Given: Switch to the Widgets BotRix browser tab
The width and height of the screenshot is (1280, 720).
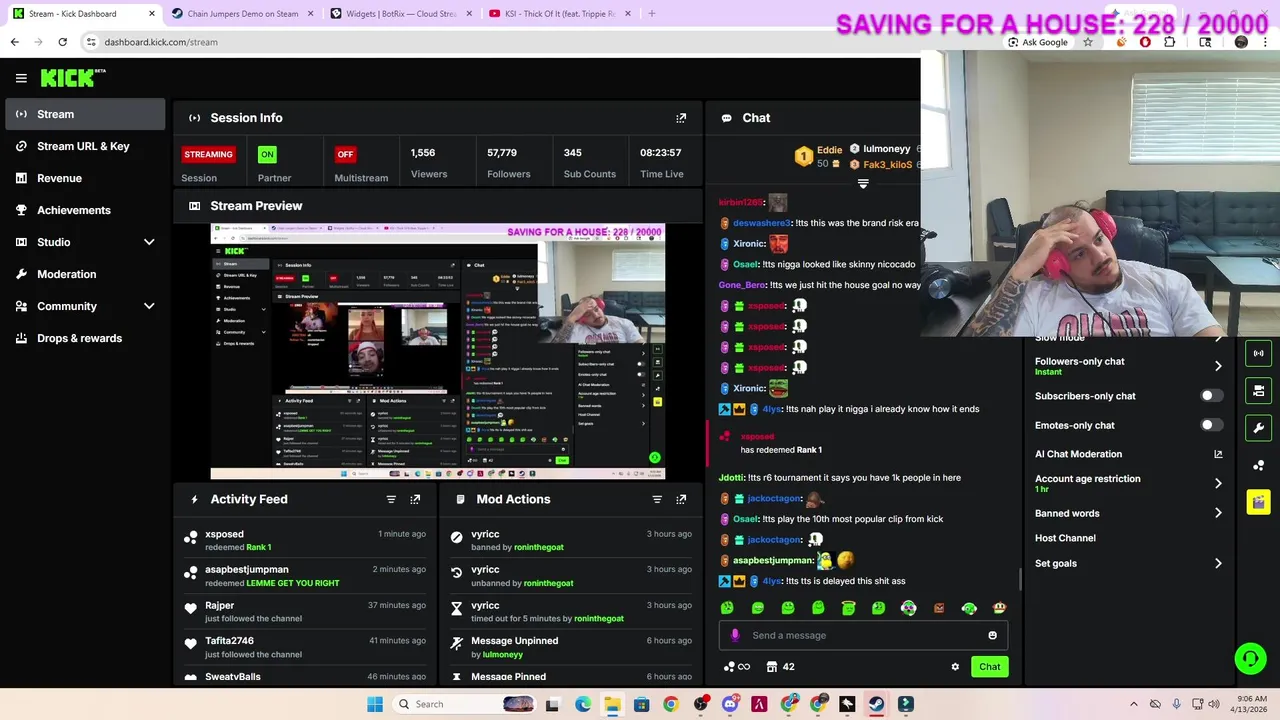Looking at the screenshot, I should pos(402,14).
